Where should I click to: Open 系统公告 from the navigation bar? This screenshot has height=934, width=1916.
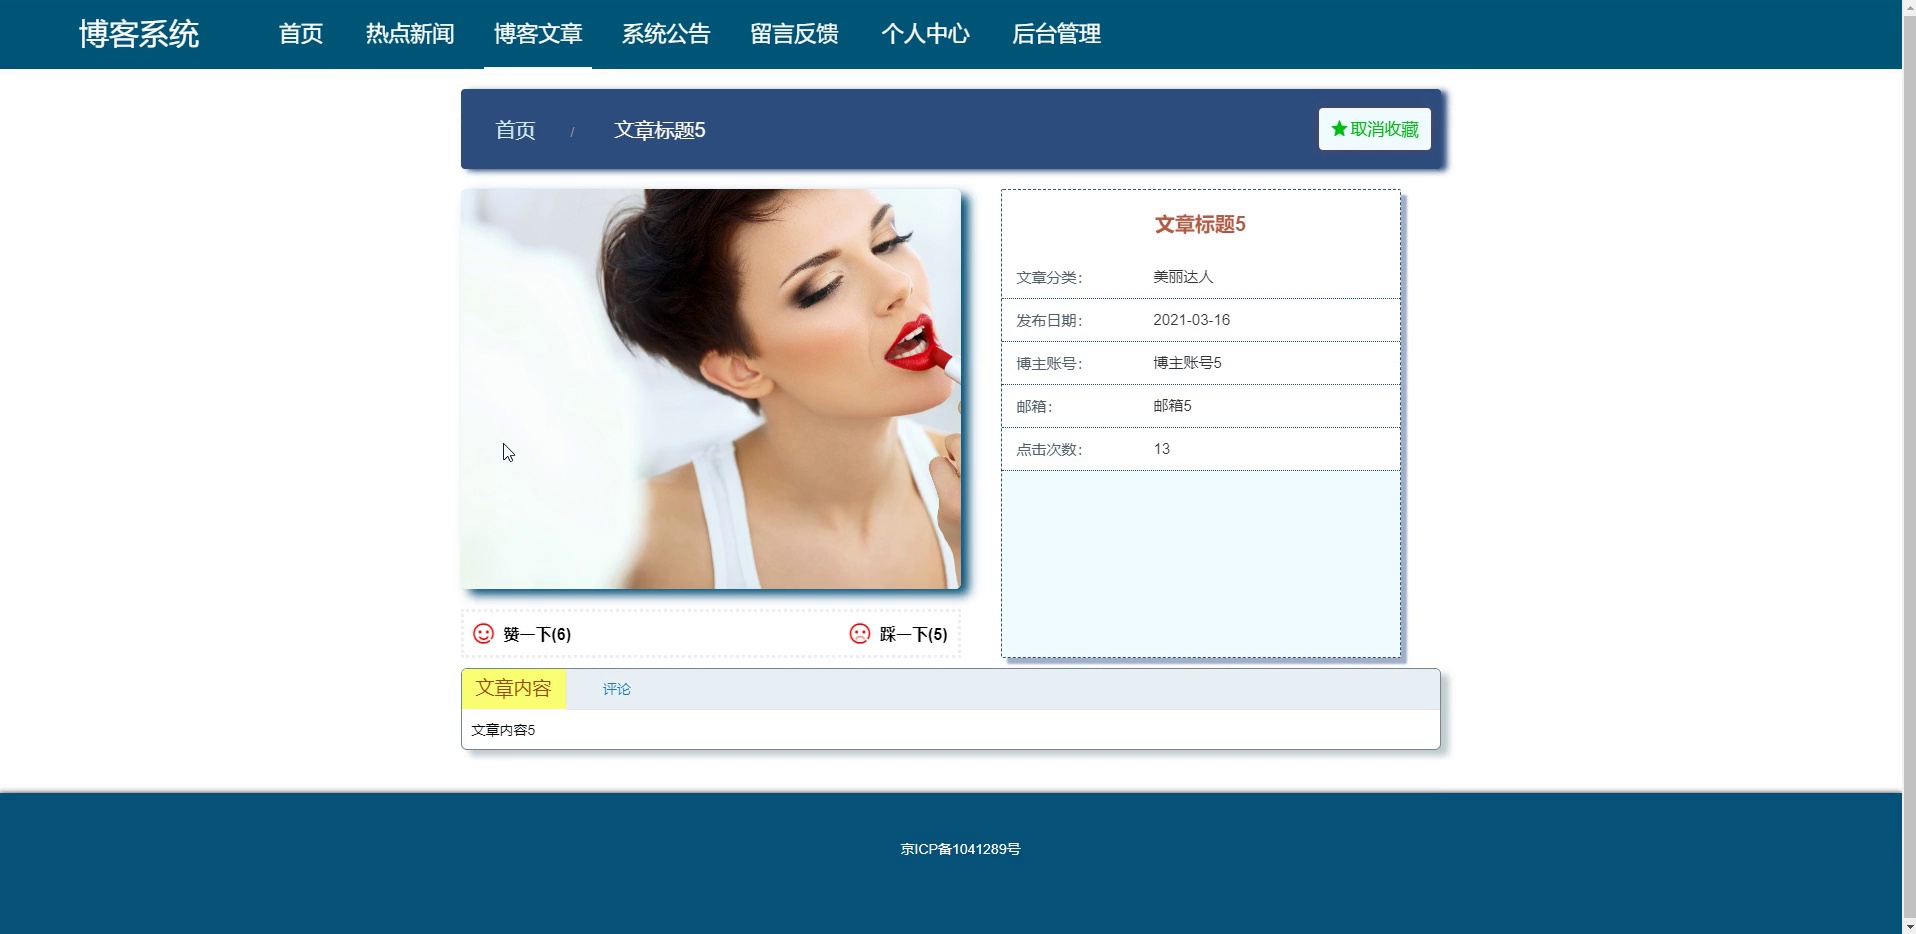[x=665, y=33]
